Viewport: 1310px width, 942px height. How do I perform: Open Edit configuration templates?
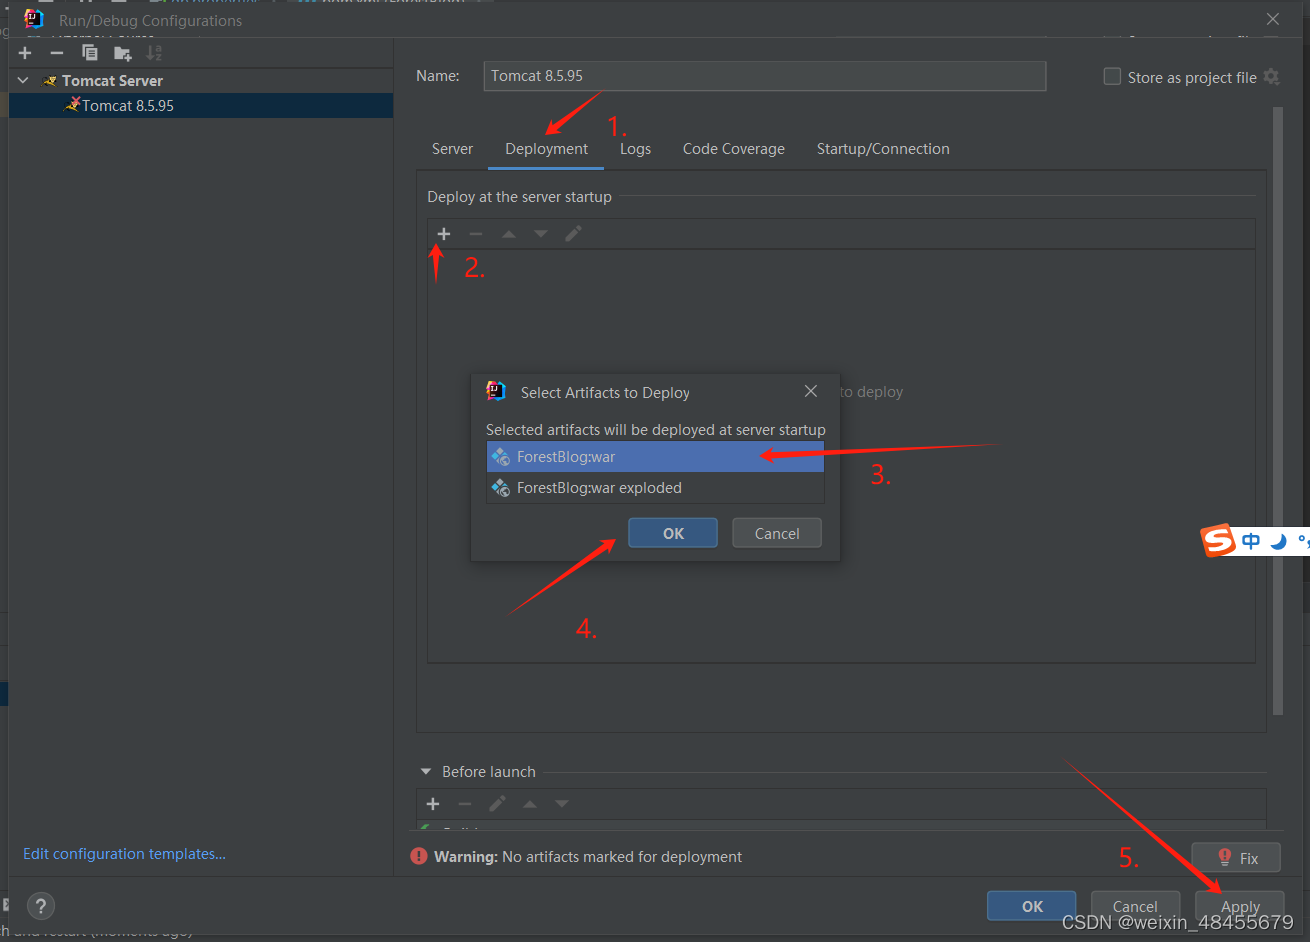pyautogui.click(x=124, y=853)
